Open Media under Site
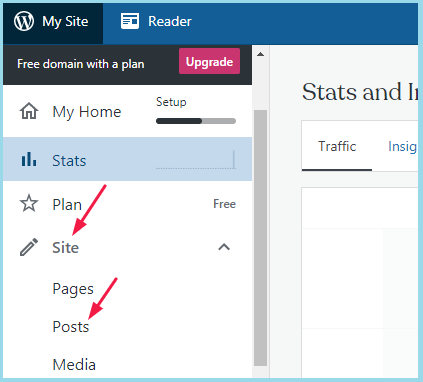Screen dimensions: 423x382 [x=74, y=365]
